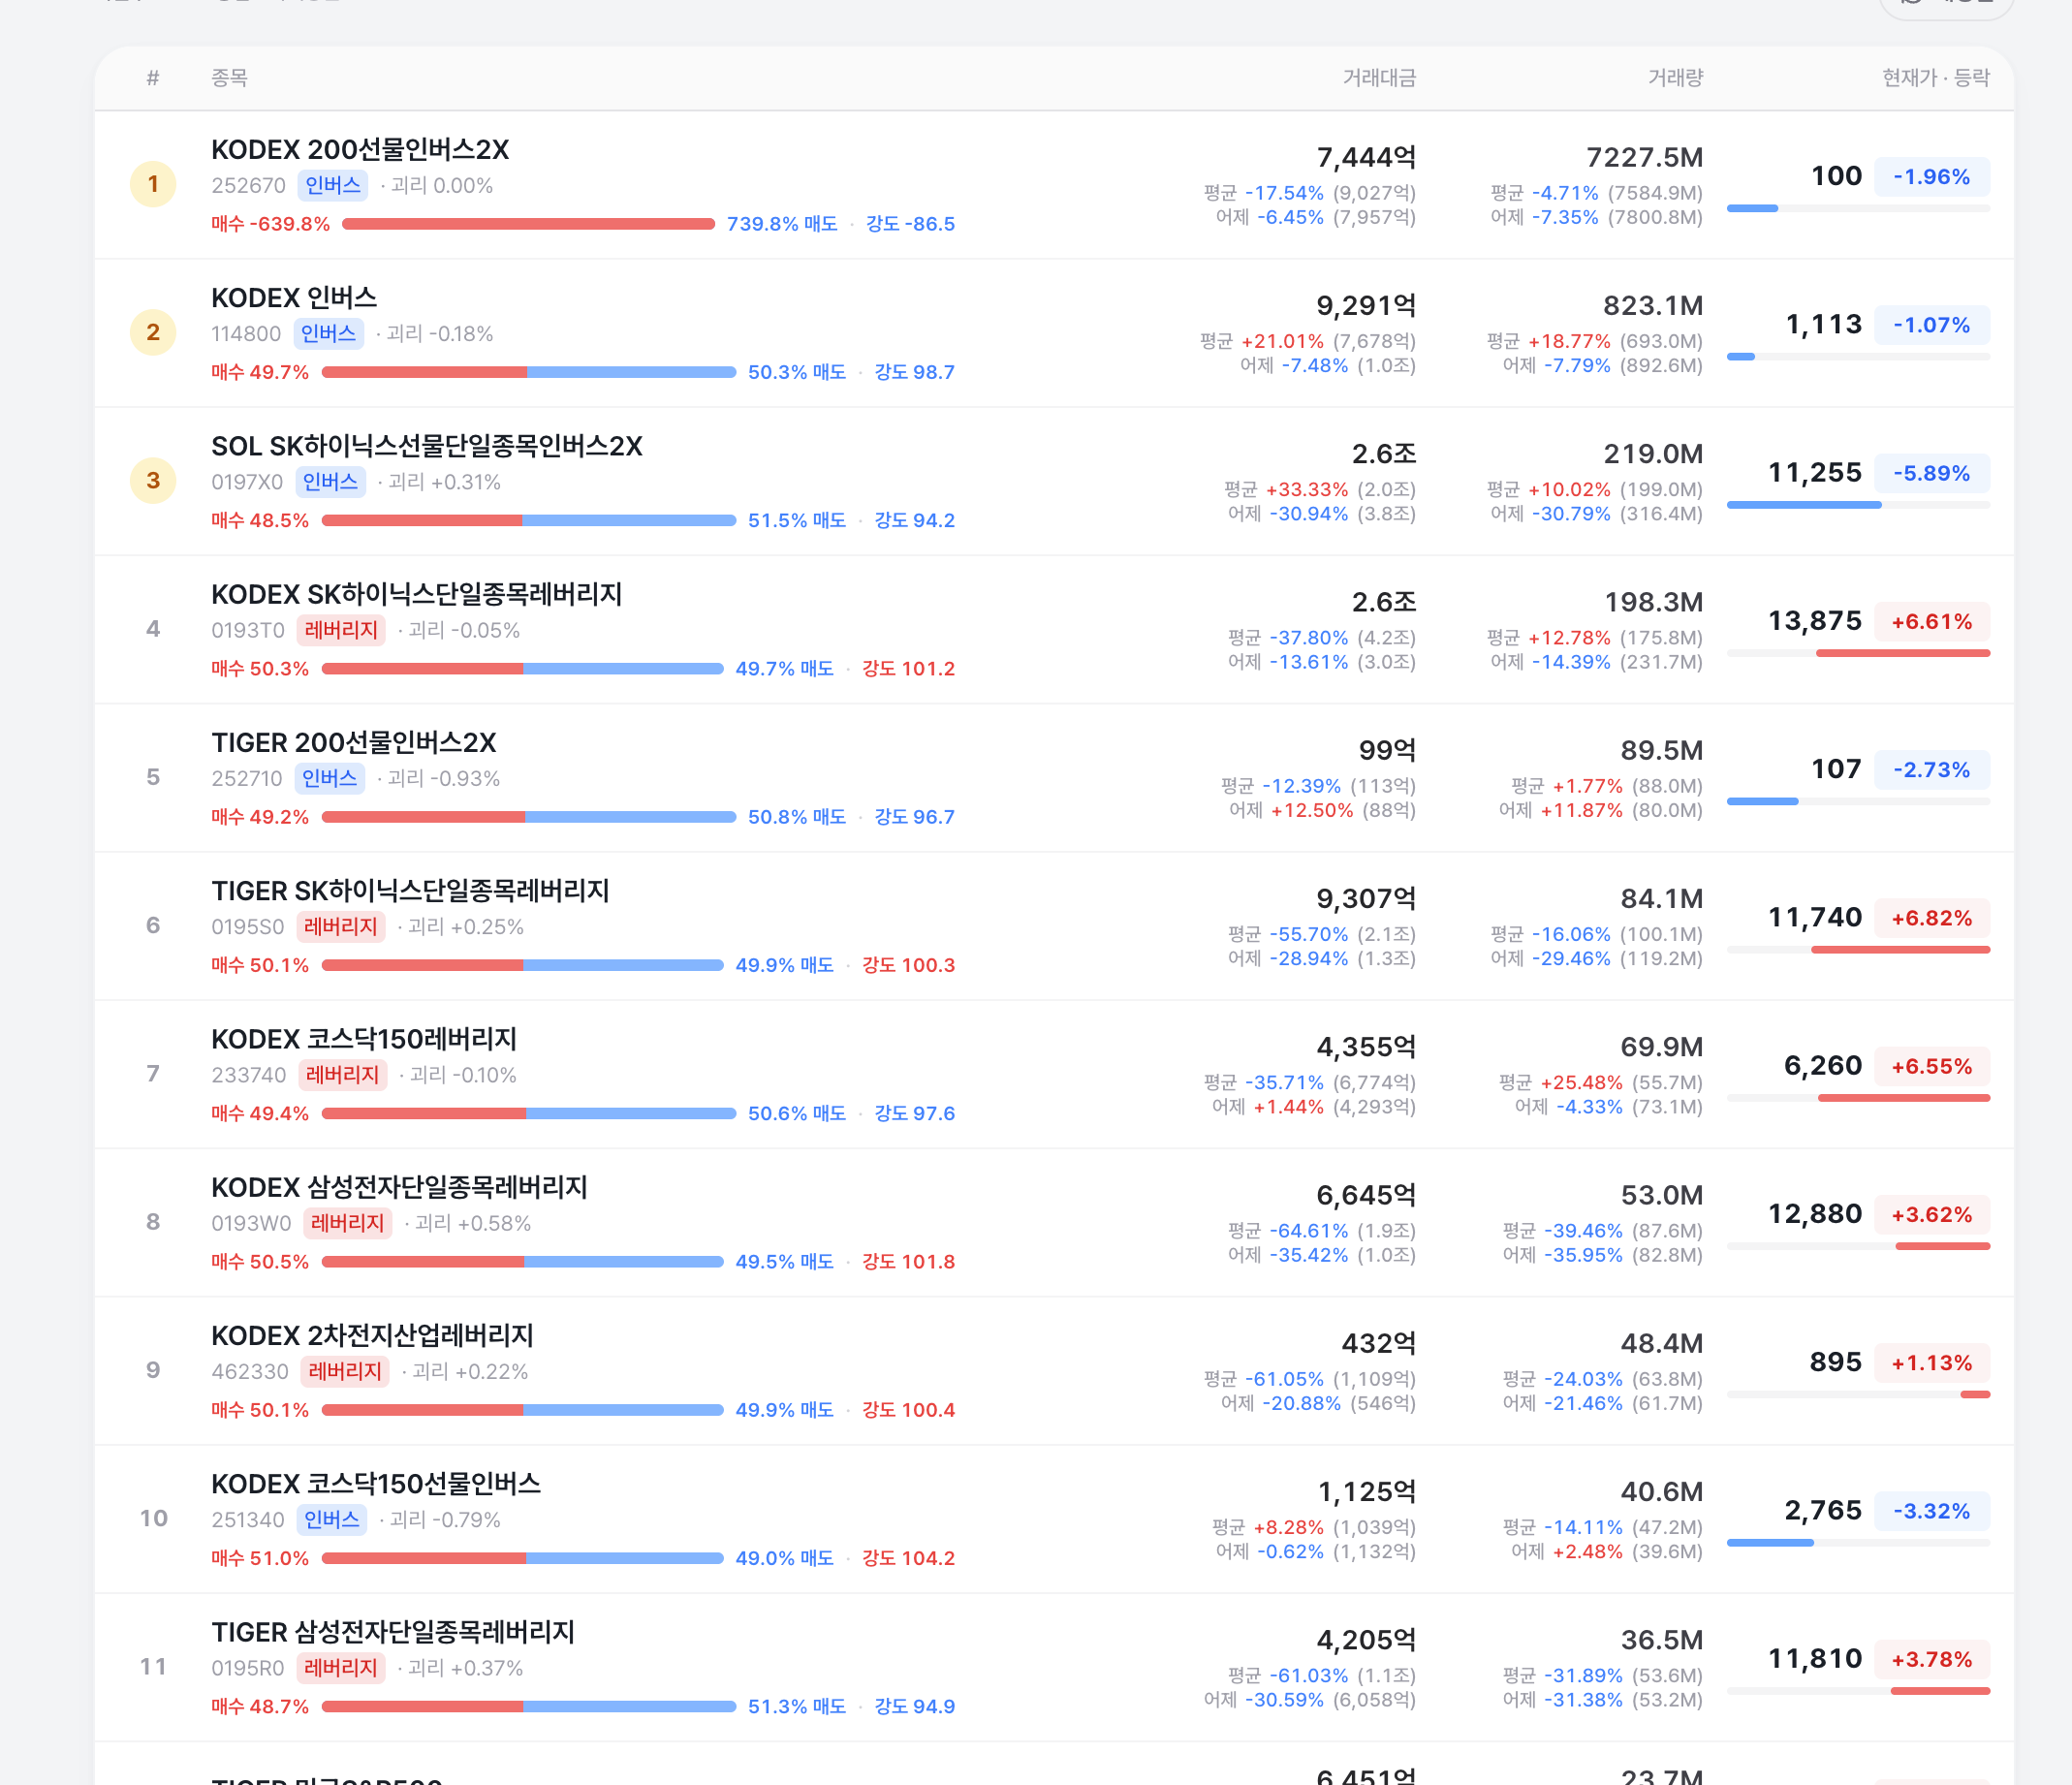2072x1785 pixels.
Task: Click the price range bar under 11,255
Action: [1858, 505]
